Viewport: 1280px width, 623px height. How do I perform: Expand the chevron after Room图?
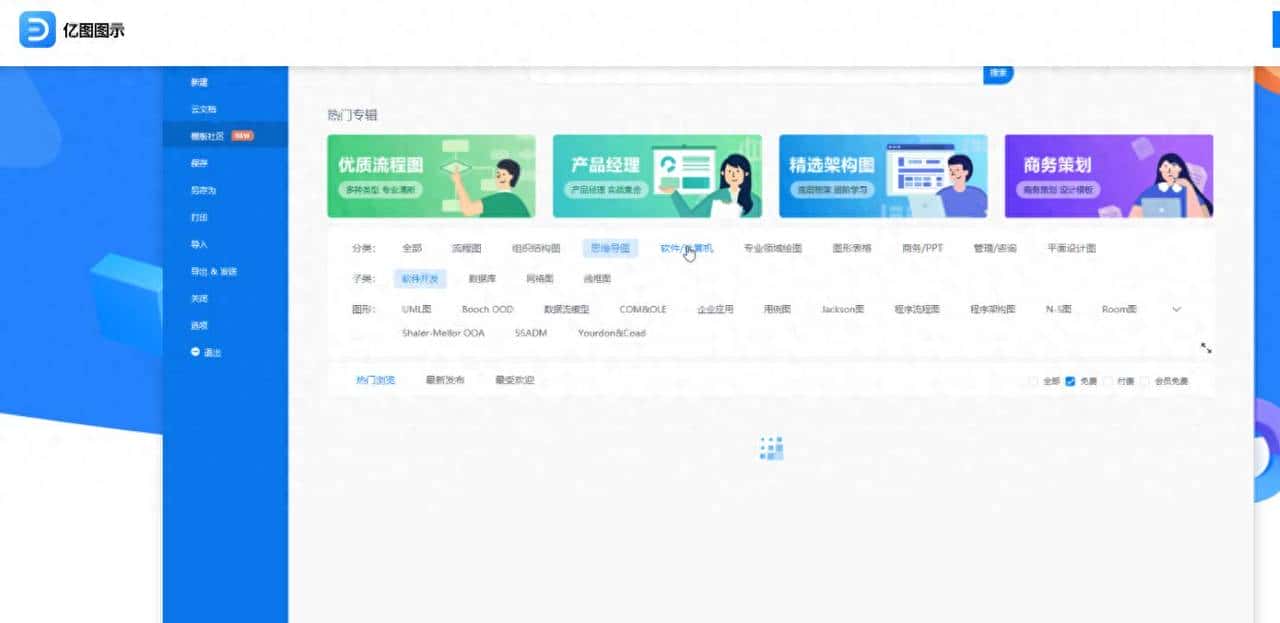coord(1176,310)
